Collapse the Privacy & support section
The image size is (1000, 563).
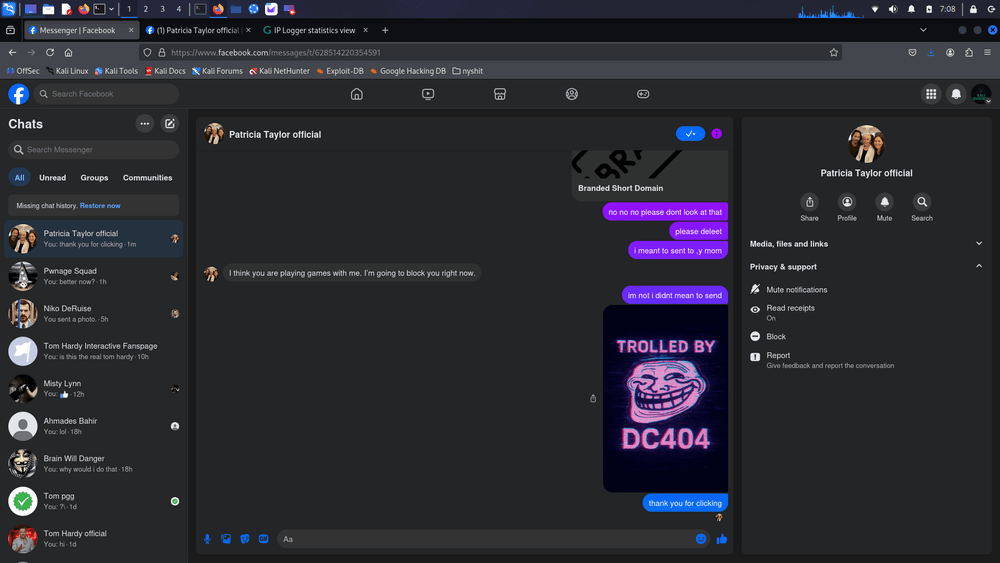pyautogui.click(x=867, y=267)
